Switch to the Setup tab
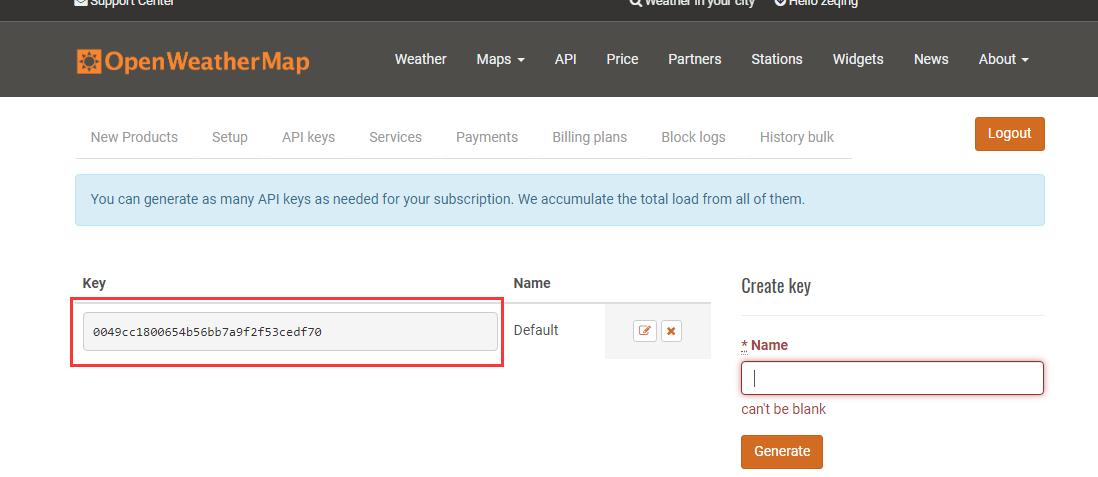 [230, 137]
